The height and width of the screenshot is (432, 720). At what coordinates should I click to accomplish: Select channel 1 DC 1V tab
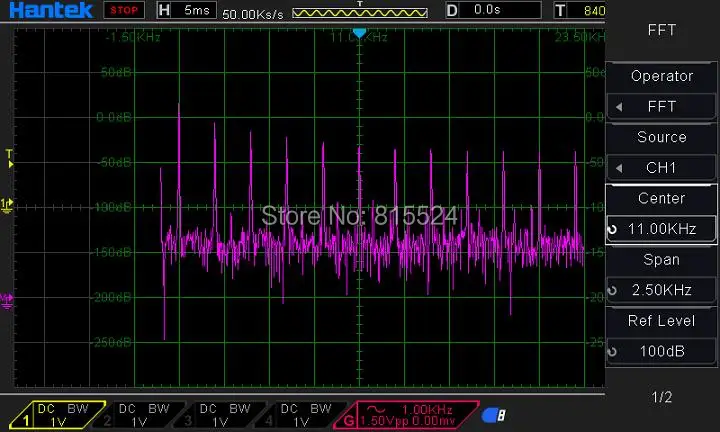pyautogui.click(x=57, y=415)
